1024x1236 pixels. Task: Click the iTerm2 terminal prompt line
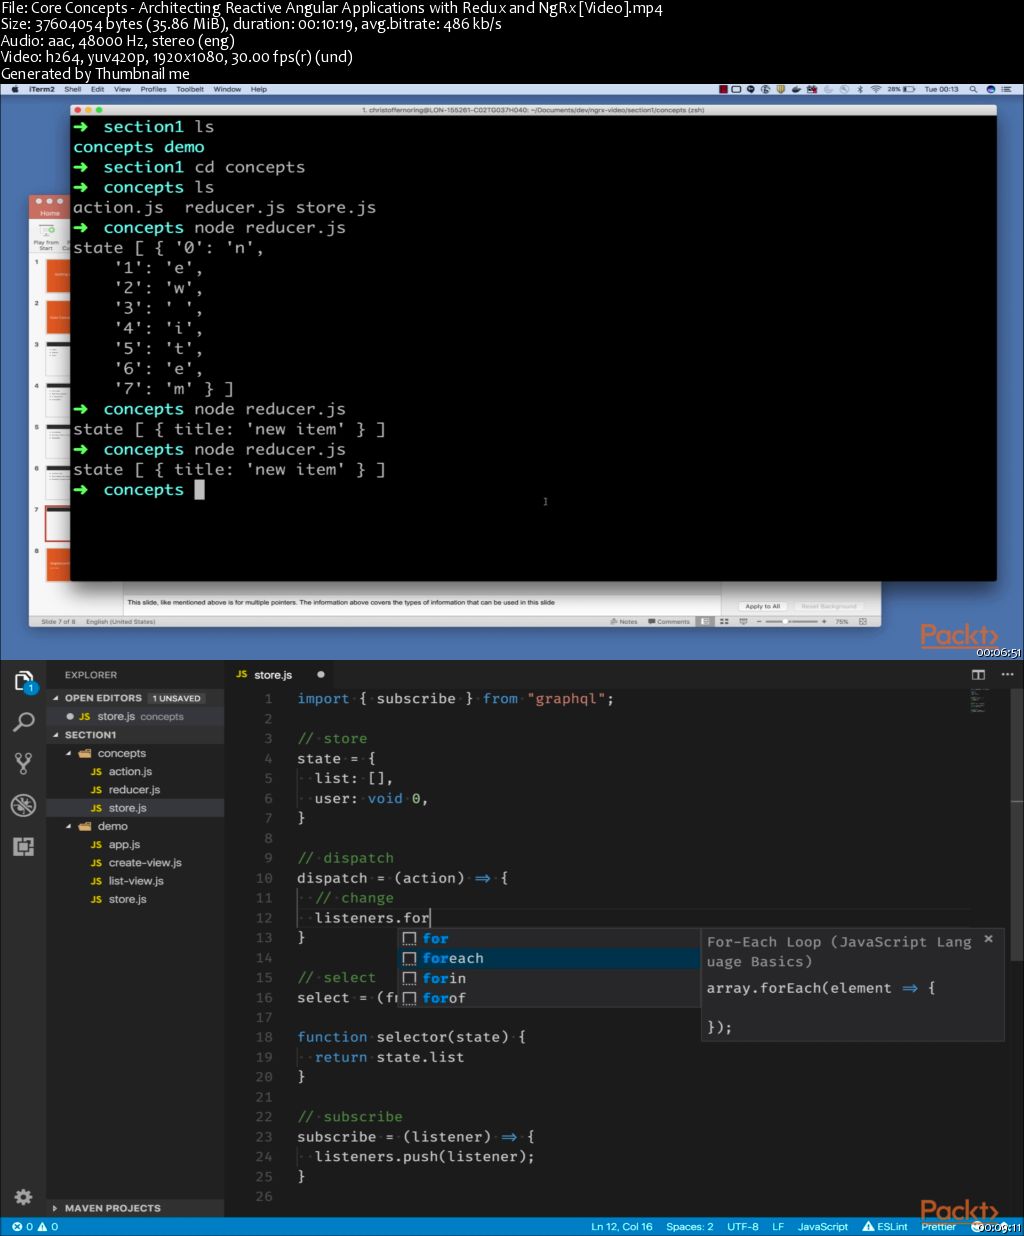pos(139,490)
